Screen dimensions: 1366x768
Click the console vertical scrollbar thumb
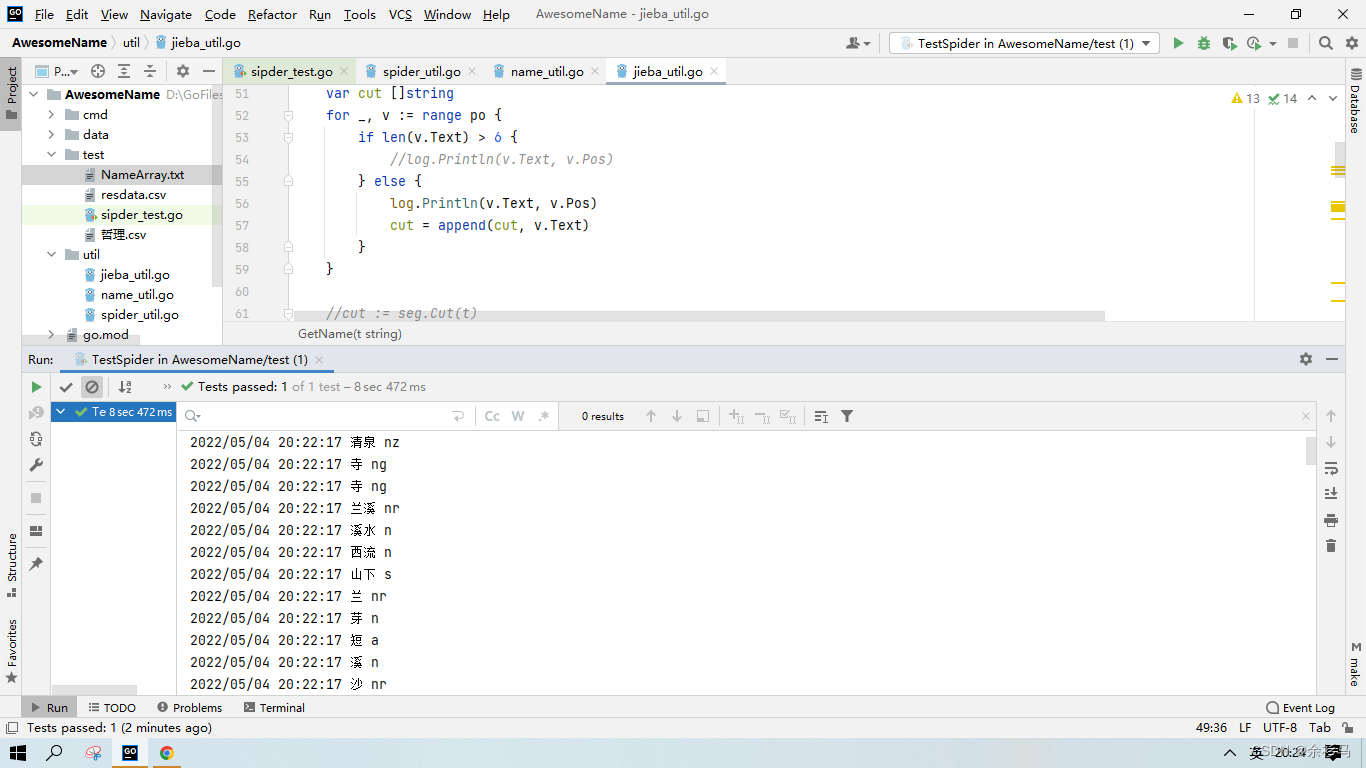point(1311,451)
